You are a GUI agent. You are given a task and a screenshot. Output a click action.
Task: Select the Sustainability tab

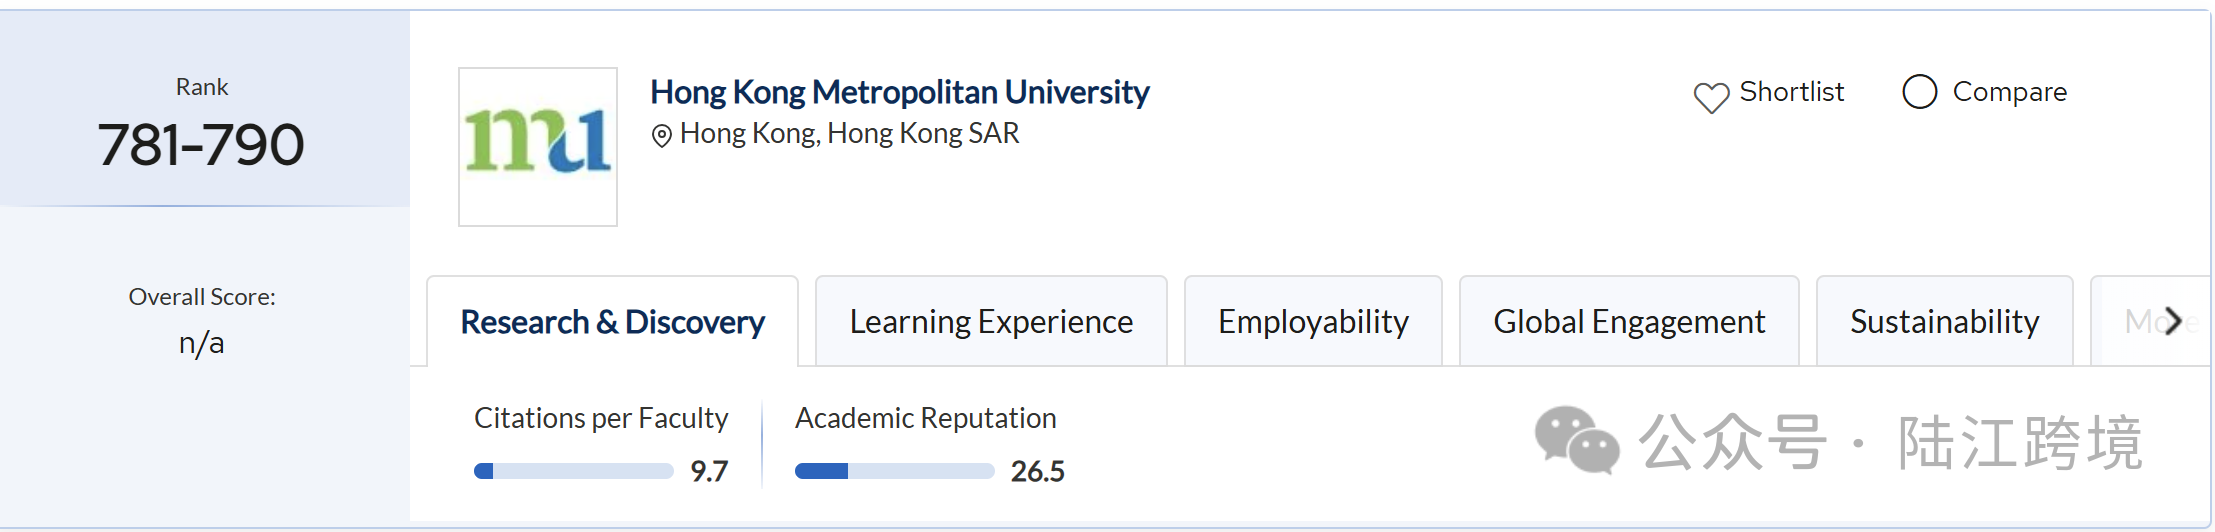1944,322
